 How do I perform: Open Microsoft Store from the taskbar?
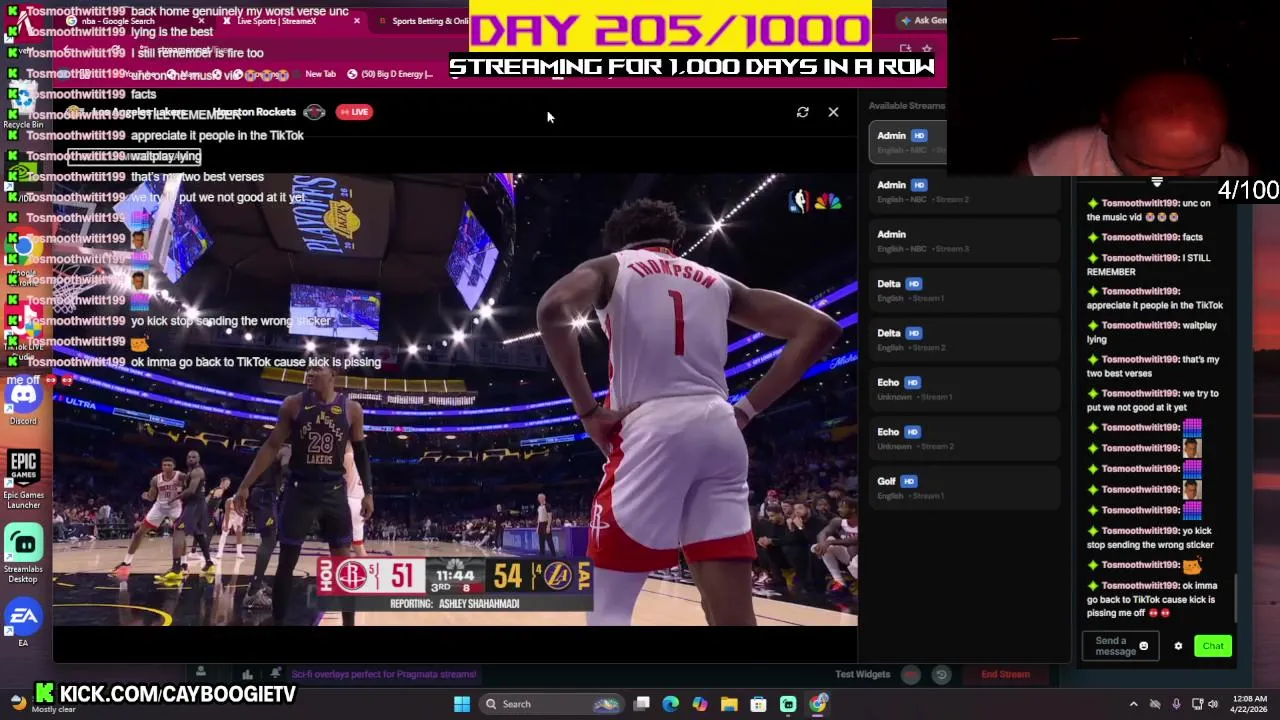[759, 704]
